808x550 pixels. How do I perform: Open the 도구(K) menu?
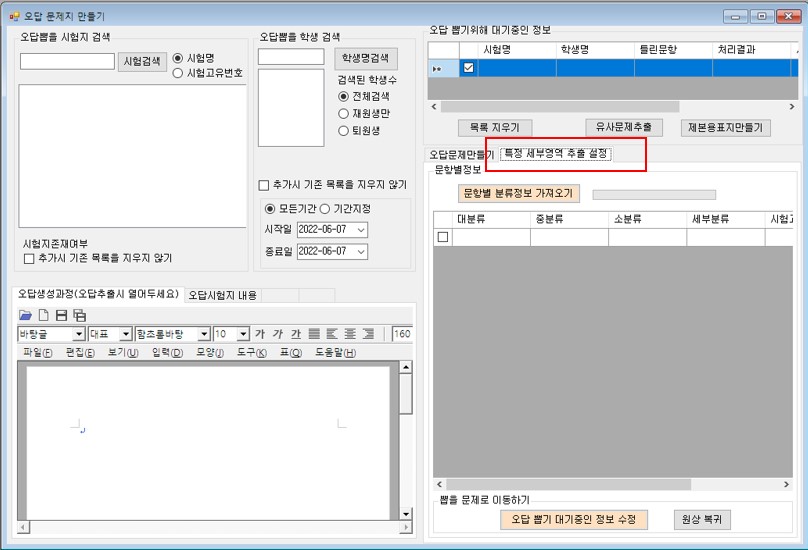[251, 353]
